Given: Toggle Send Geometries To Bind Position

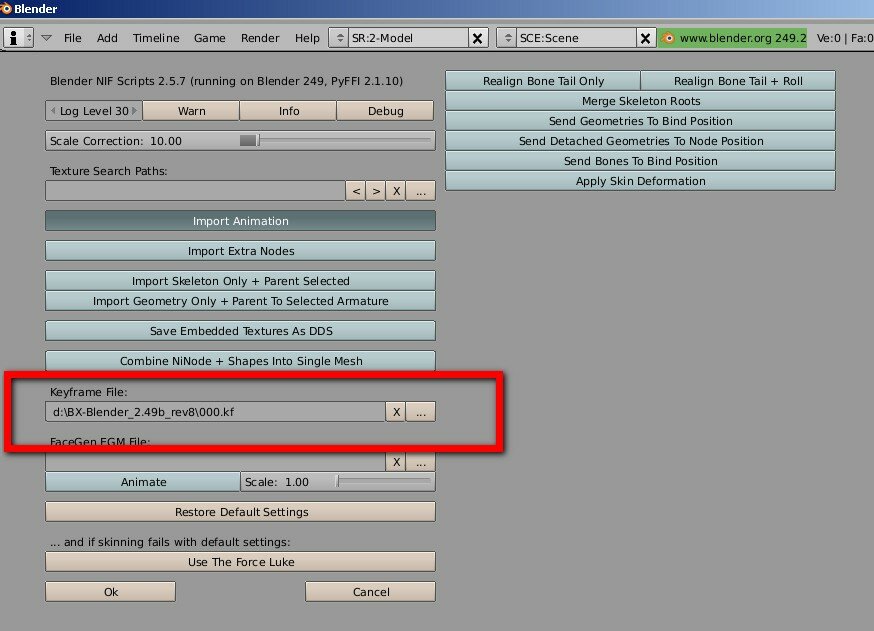Looking at the screenshot, I should 640,121.
